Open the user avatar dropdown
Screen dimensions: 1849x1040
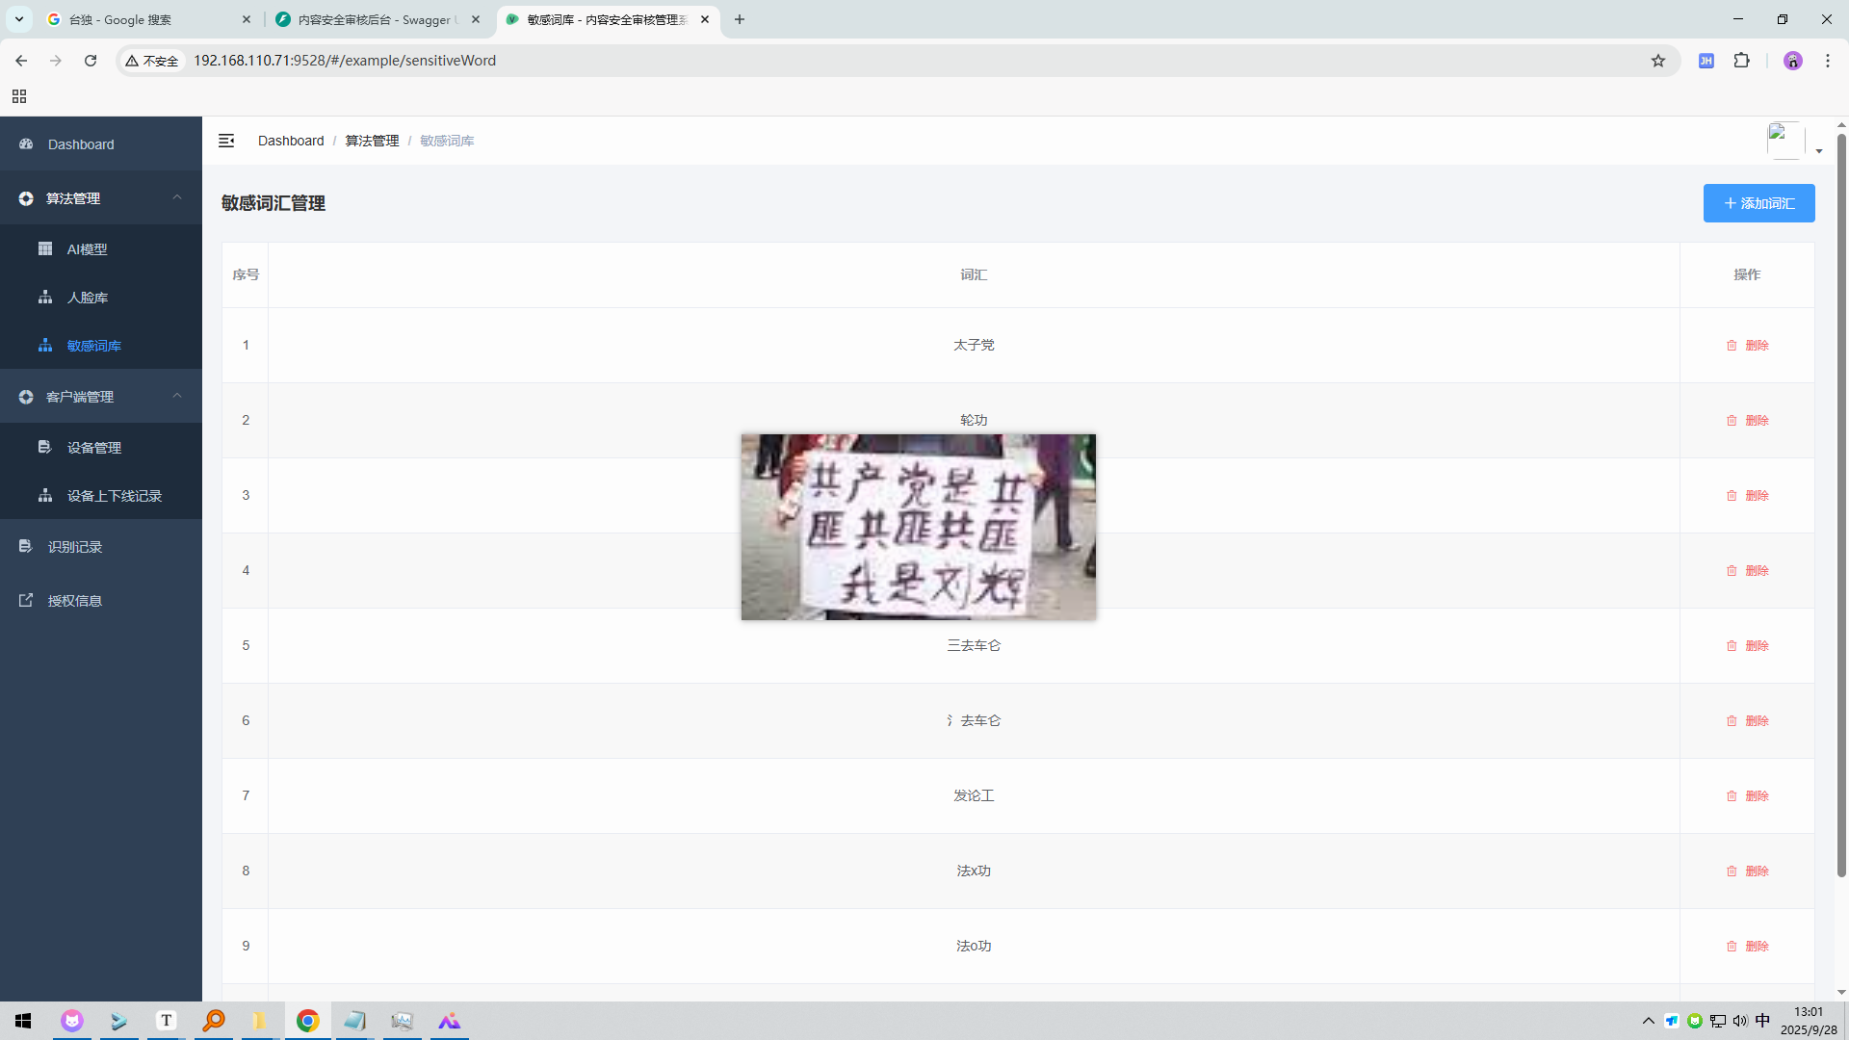pyautogui.click(x=1794, y=142)
